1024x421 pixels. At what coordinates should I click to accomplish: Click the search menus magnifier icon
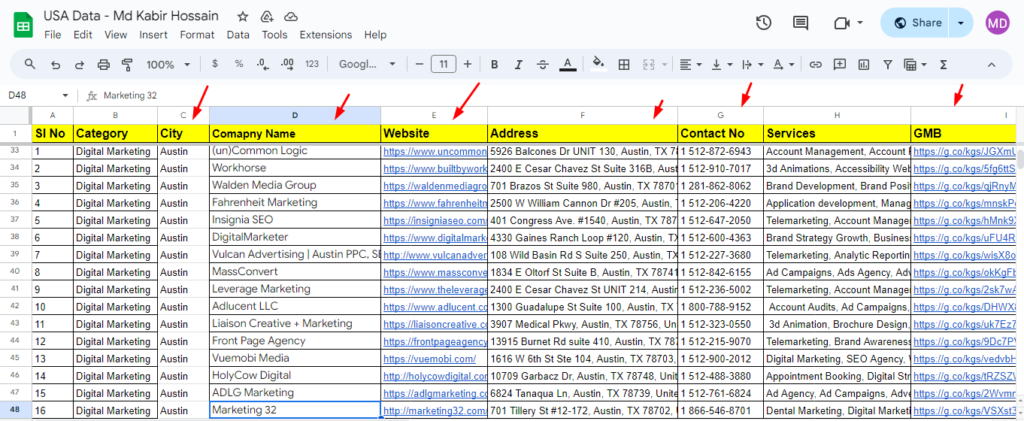(30, 64)
